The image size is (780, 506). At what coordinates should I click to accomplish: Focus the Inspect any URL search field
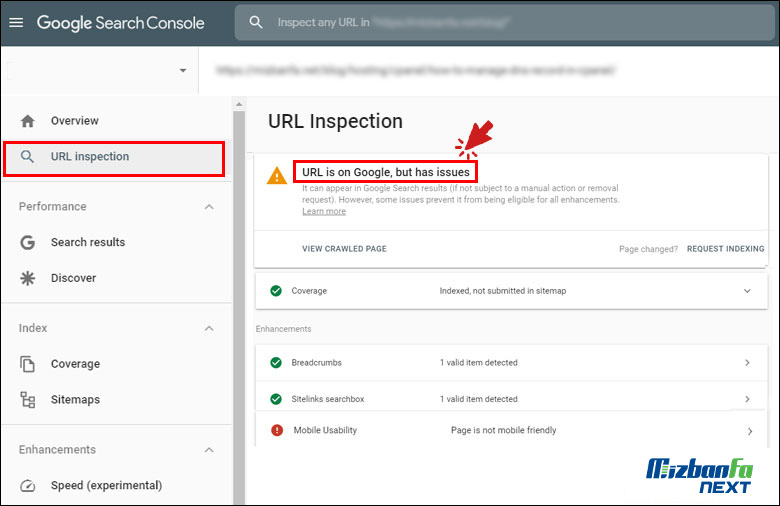pos(504,22)
